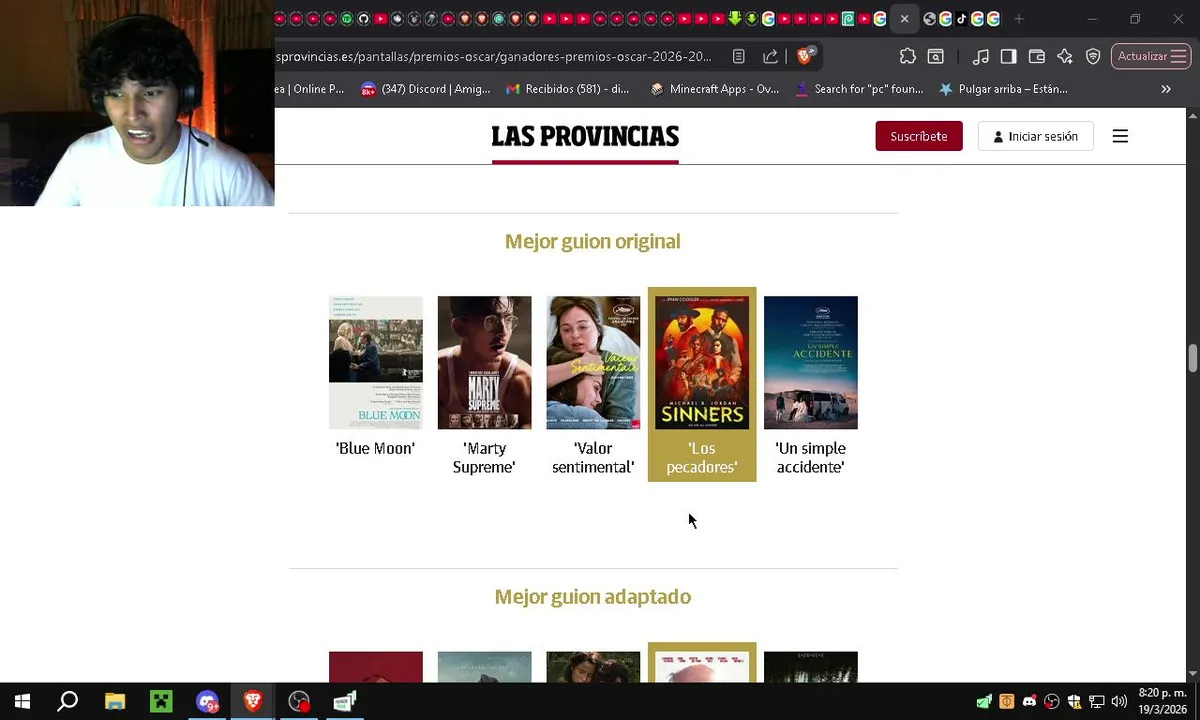Open the Windows Start menu
1200x720 pixels.
click(22, 701)
